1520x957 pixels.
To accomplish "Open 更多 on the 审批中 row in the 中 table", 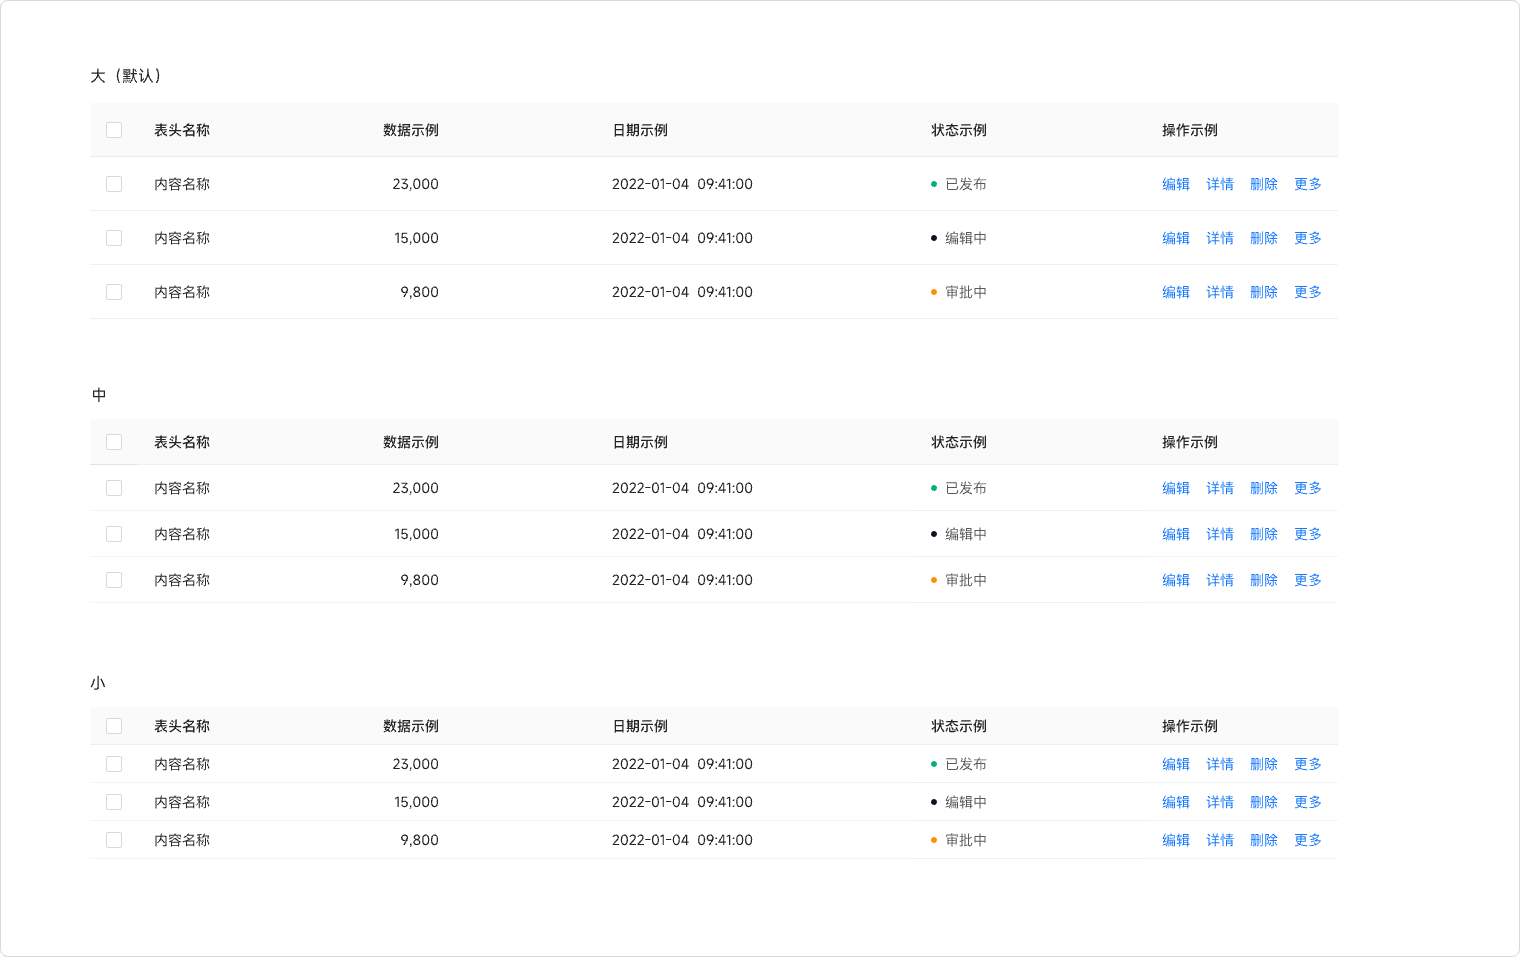I will coord(1308,580).
